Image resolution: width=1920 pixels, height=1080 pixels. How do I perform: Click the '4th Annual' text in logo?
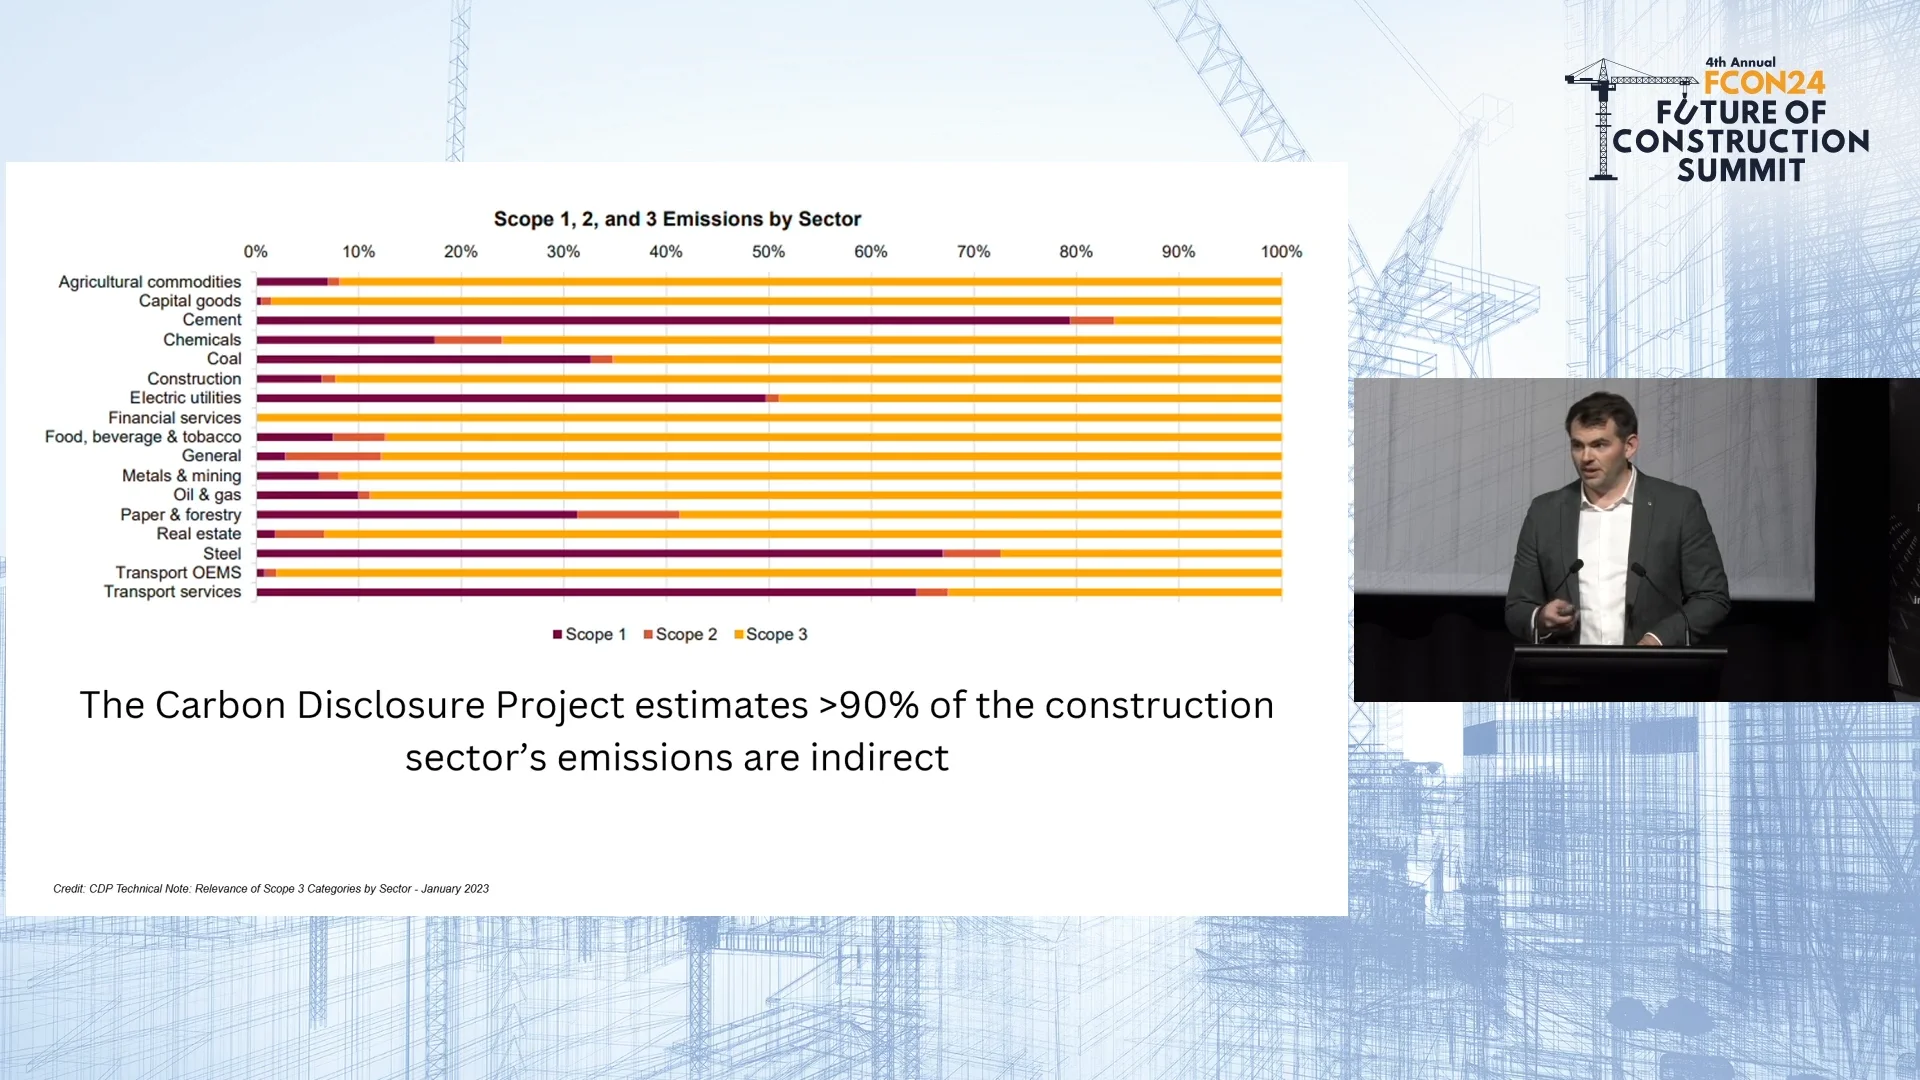1740,62
